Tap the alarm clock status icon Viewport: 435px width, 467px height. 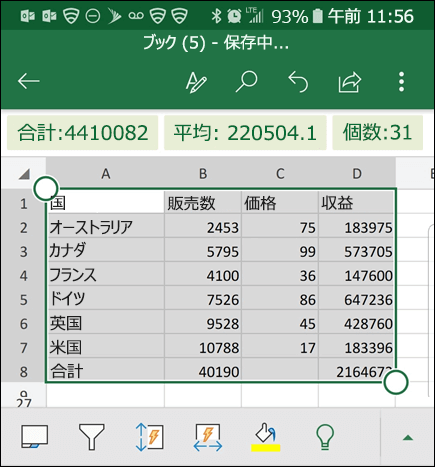coord(234,15)
